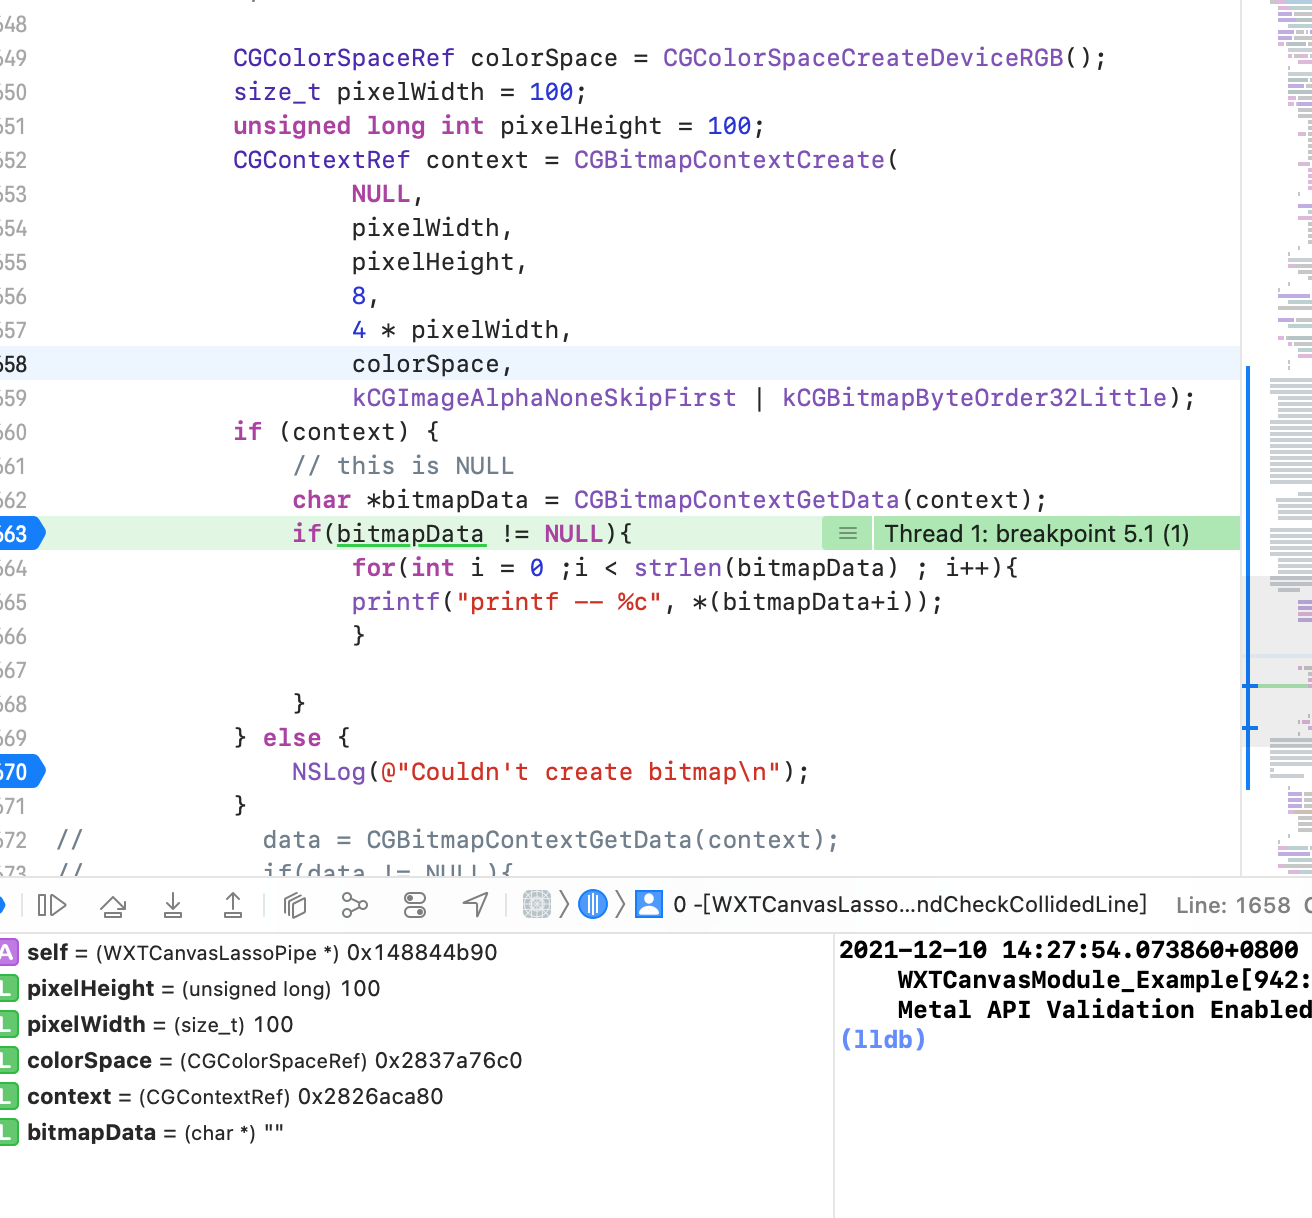Click "unsigned long int" type declaration
The image size is (1312, 1218).
358,126
